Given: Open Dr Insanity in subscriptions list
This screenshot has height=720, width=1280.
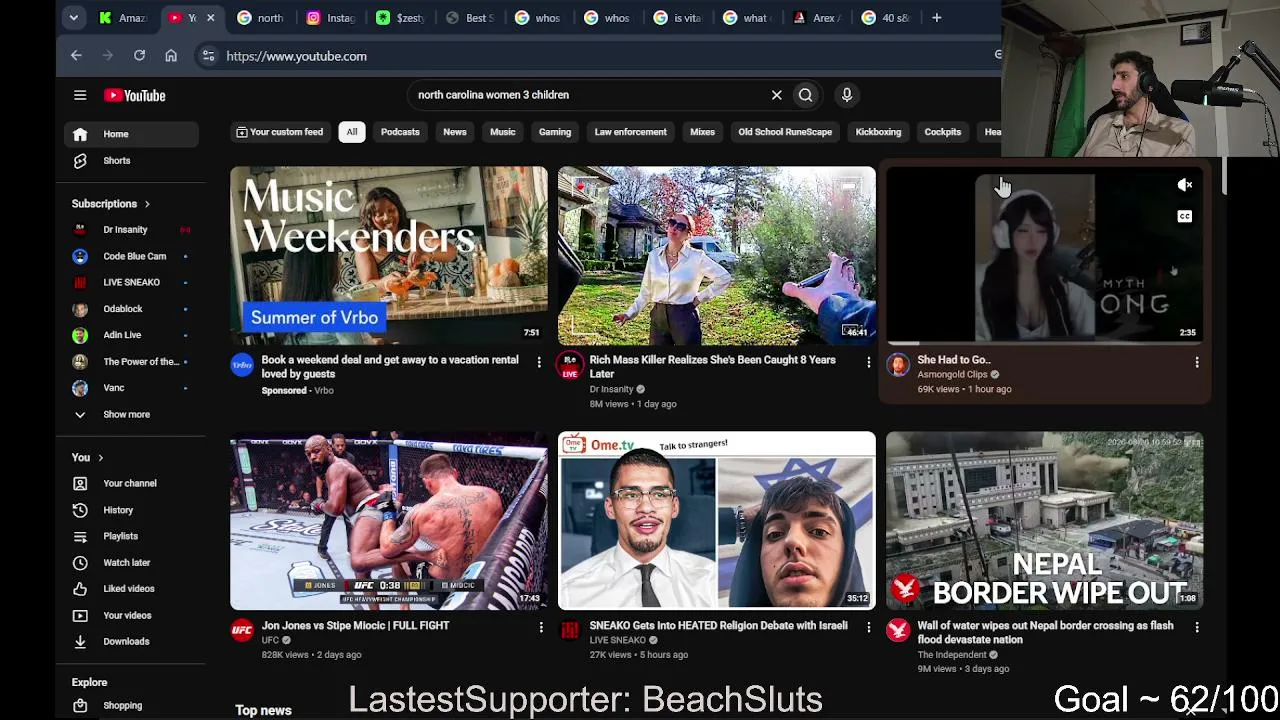Looking at the screenshot, I should [x=131, y=230].
